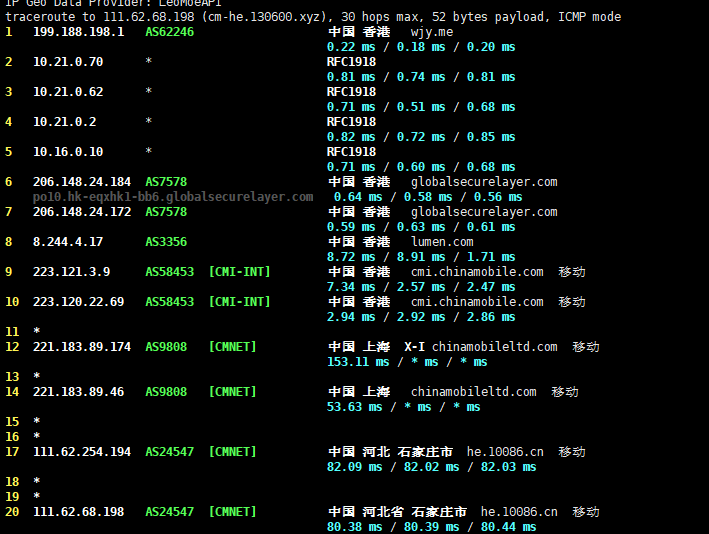Select the IP 221.183.89.46
Image resolution: width=709 pixels, height=534 pixels.
79,392
